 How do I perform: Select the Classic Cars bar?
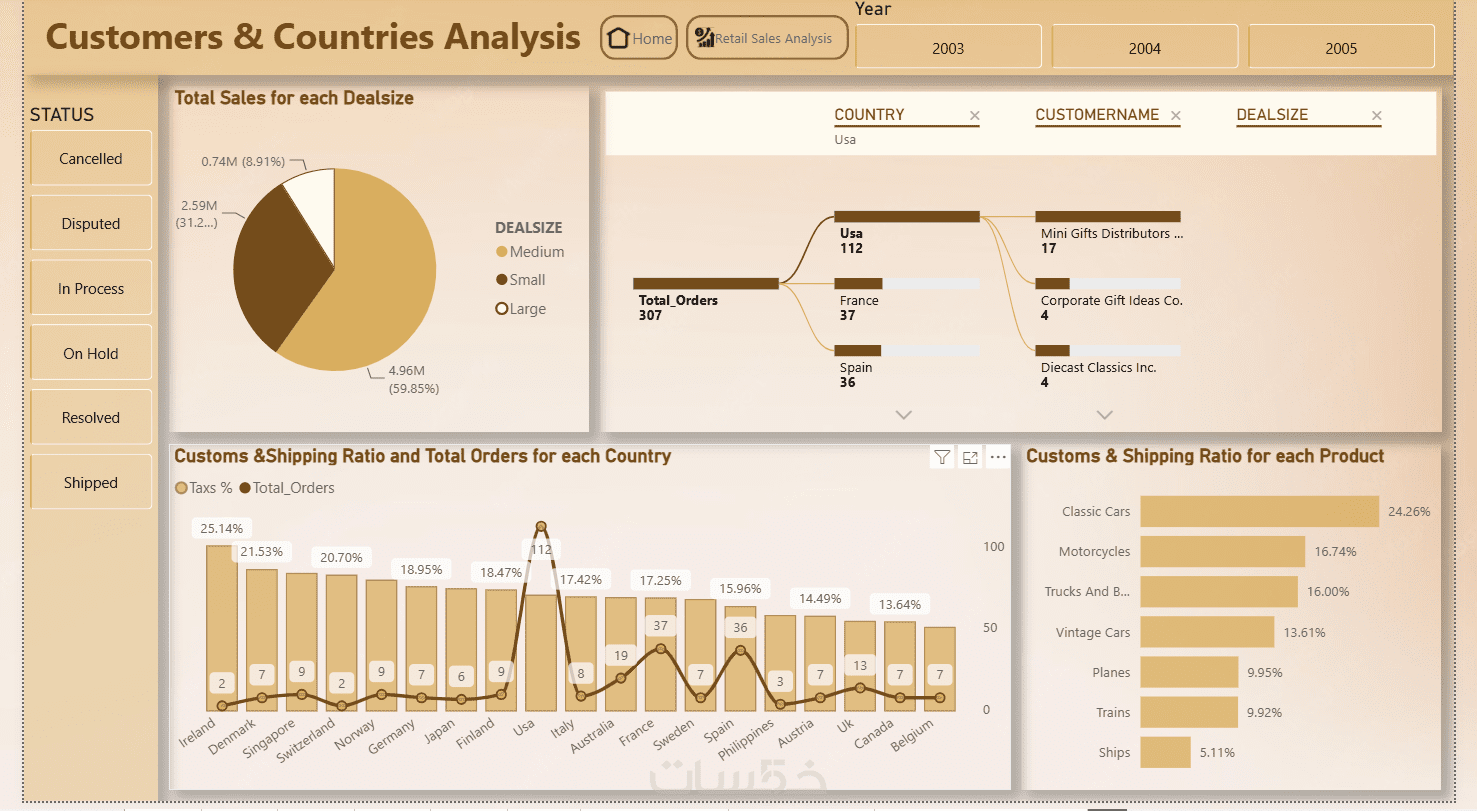pos(1259,511)
